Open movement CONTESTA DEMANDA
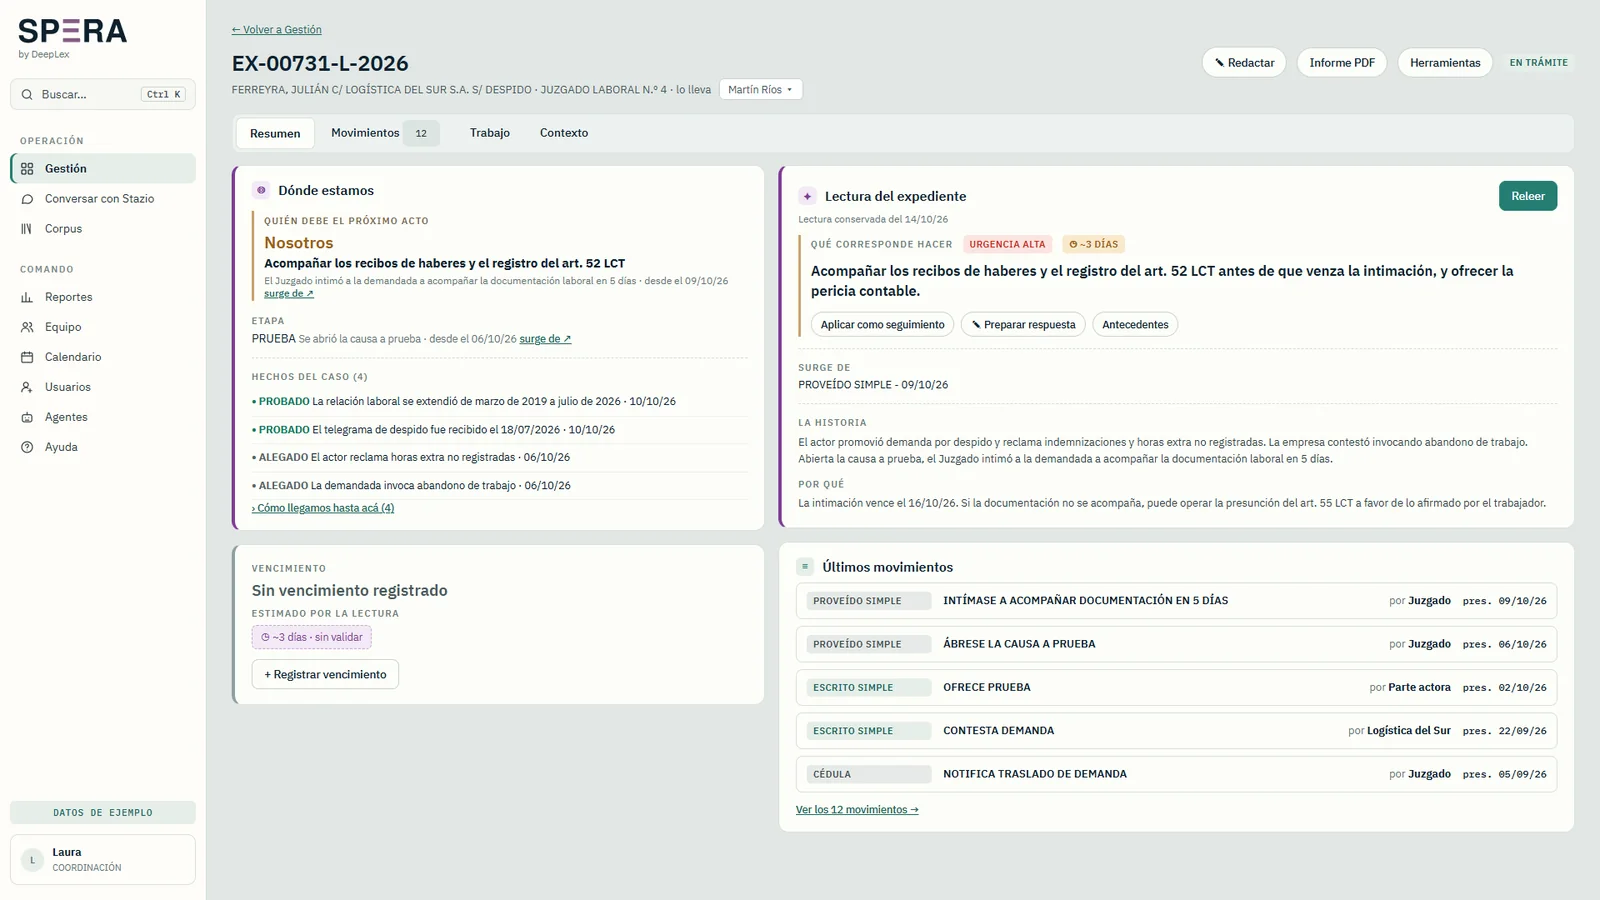 (x=1176, y=731)
